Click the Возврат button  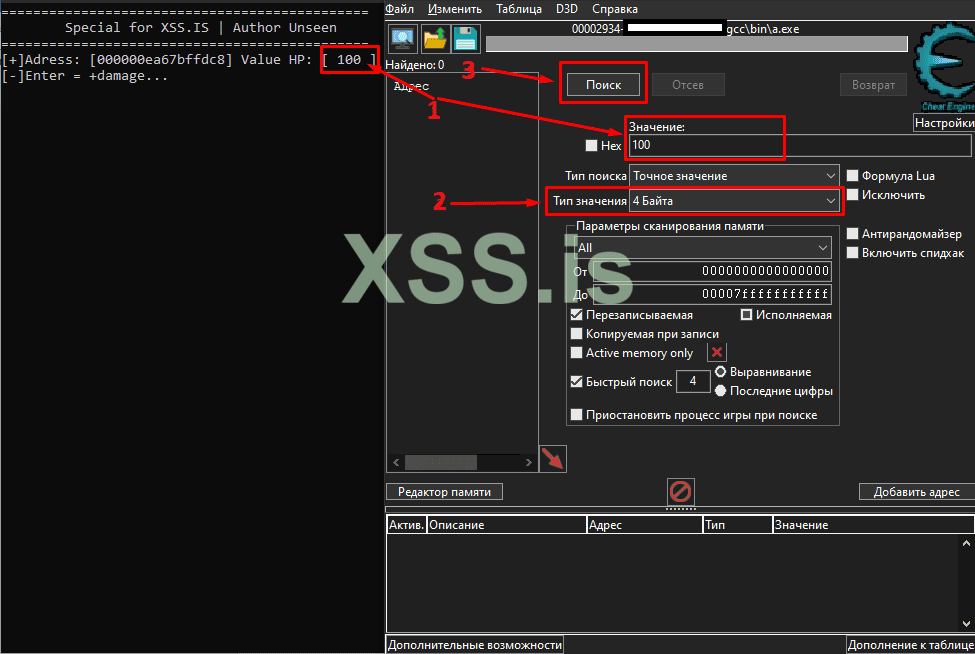click(873, 85)
